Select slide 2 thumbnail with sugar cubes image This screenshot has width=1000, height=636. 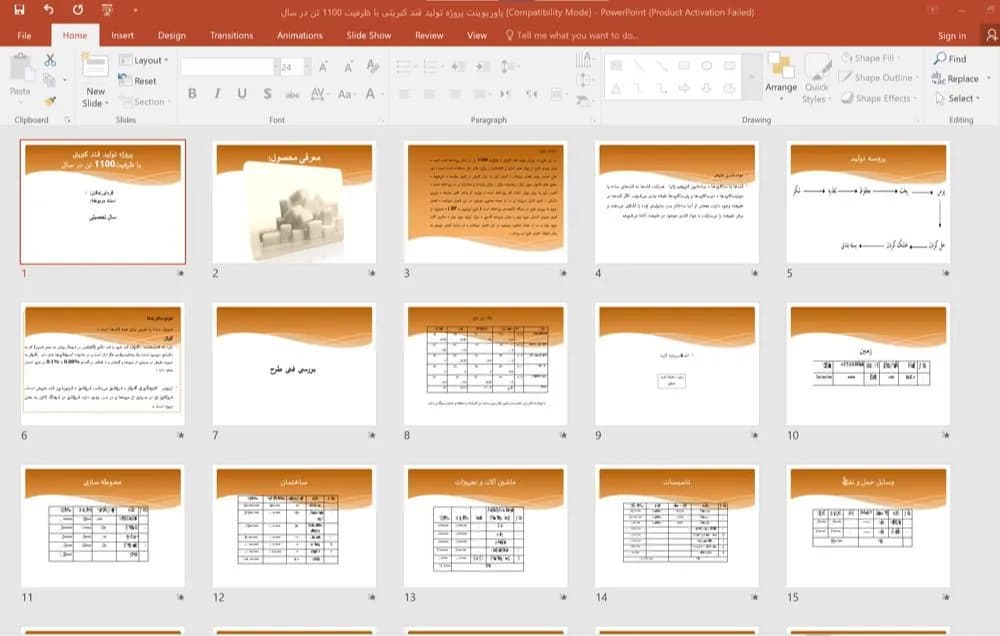pos(294,202)
